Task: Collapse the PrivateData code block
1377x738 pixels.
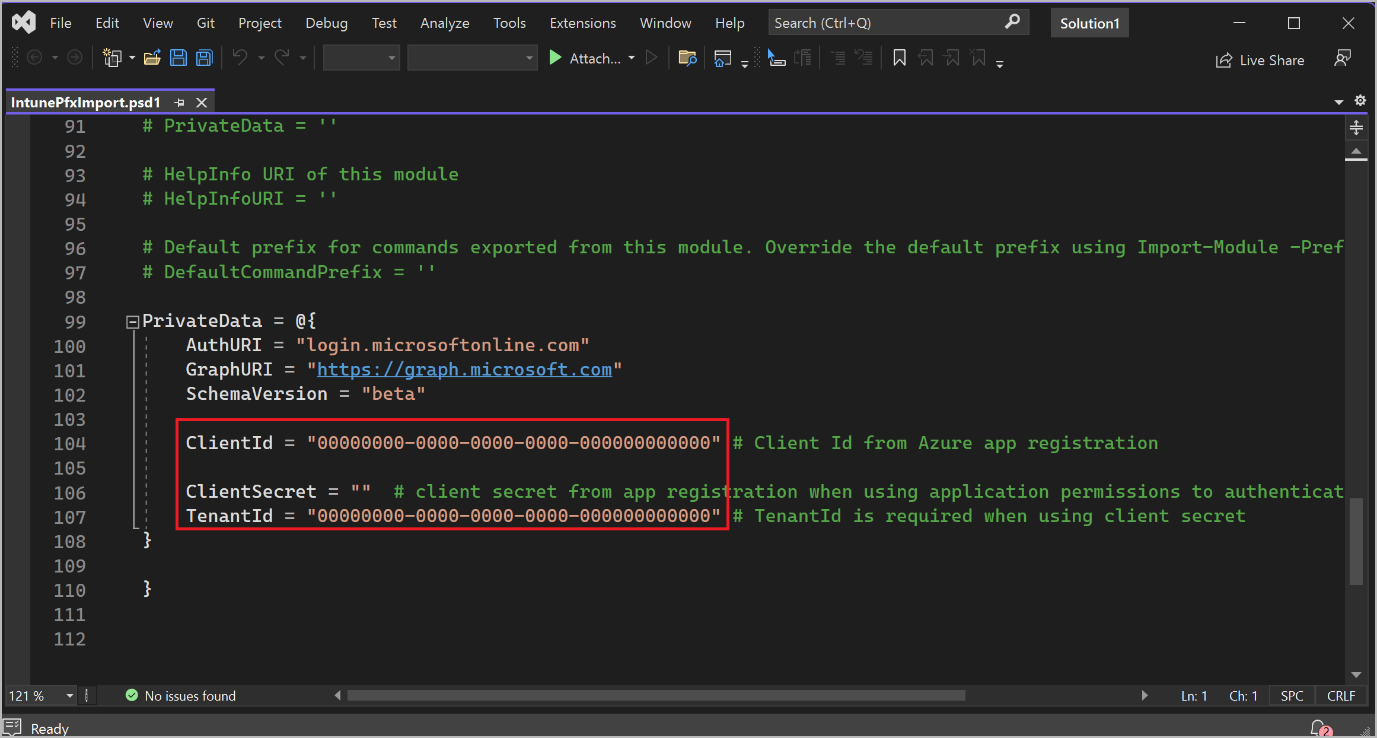Action: pyautogui.click(x=132, y=322)
